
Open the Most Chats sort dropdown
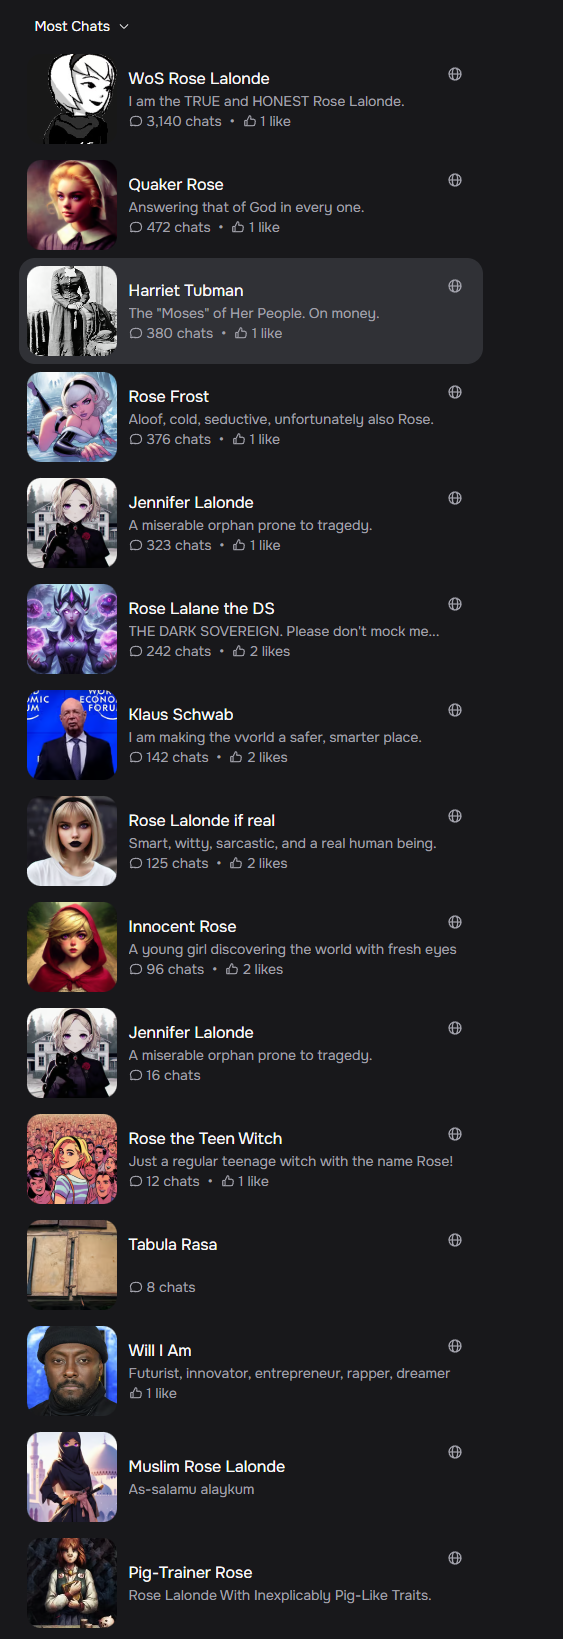[81, 26]
